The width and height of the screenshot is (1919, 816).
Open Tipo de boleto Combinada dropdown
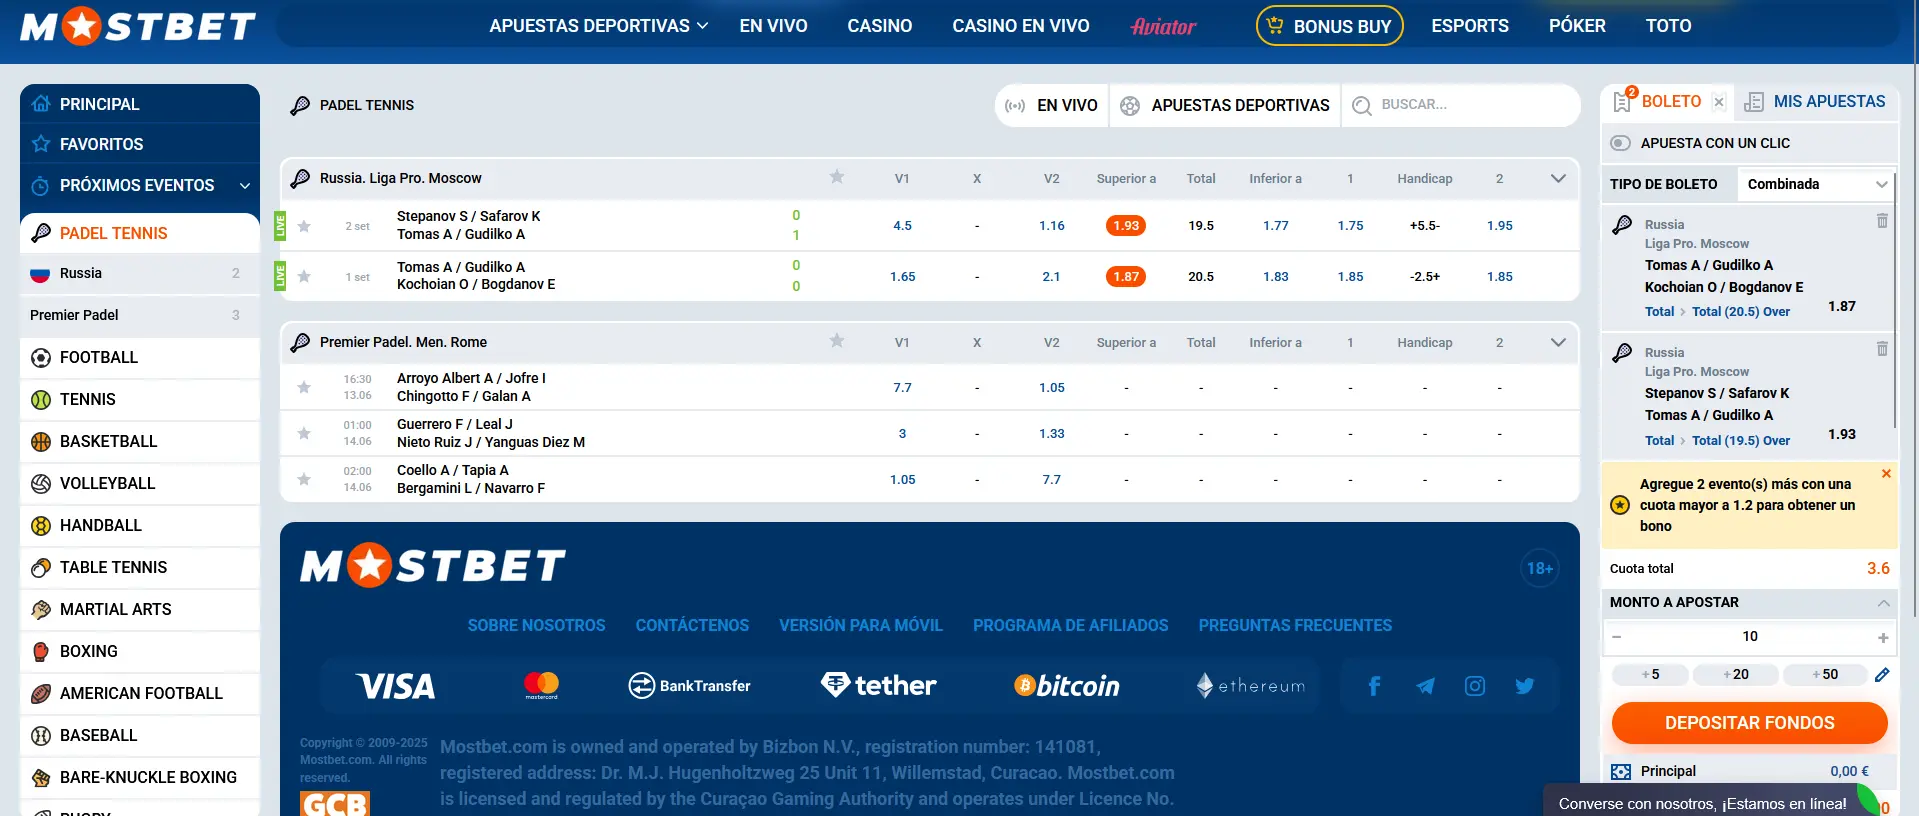coord(1815,184)
